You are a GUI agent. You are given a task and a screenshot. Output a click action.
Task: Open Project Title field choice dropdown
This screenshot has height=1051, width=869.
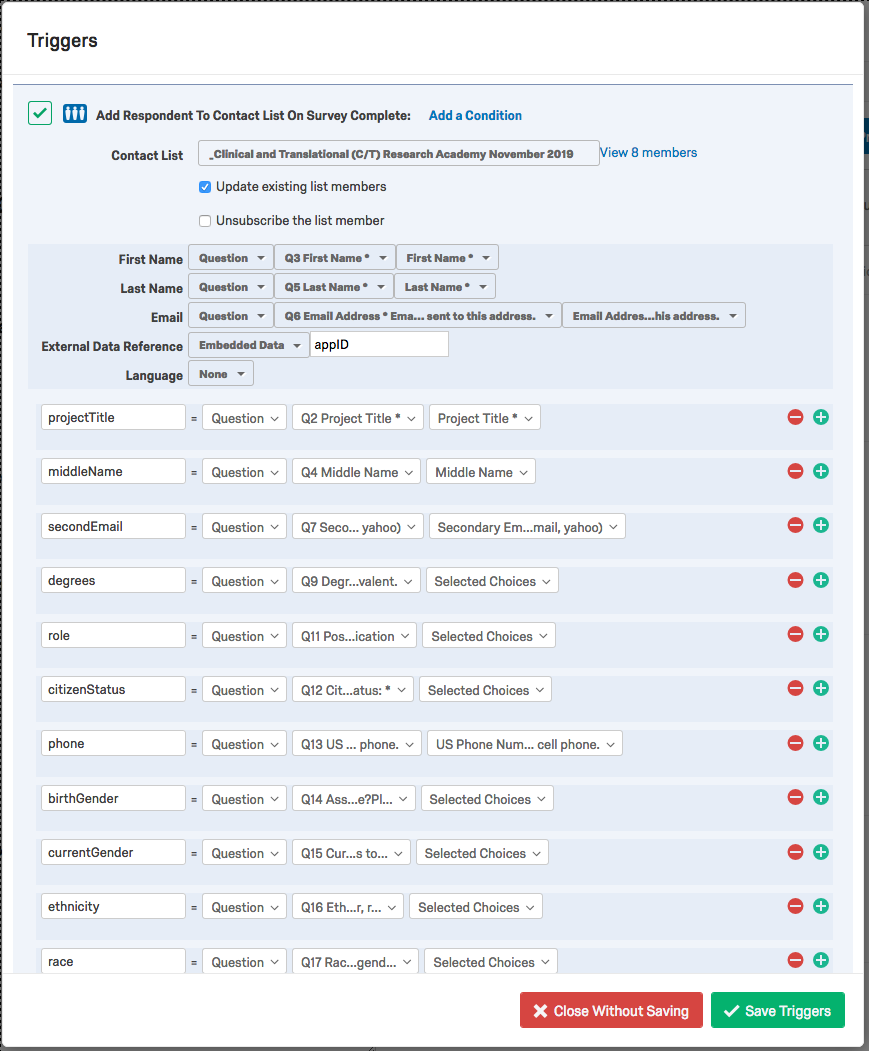485,418
